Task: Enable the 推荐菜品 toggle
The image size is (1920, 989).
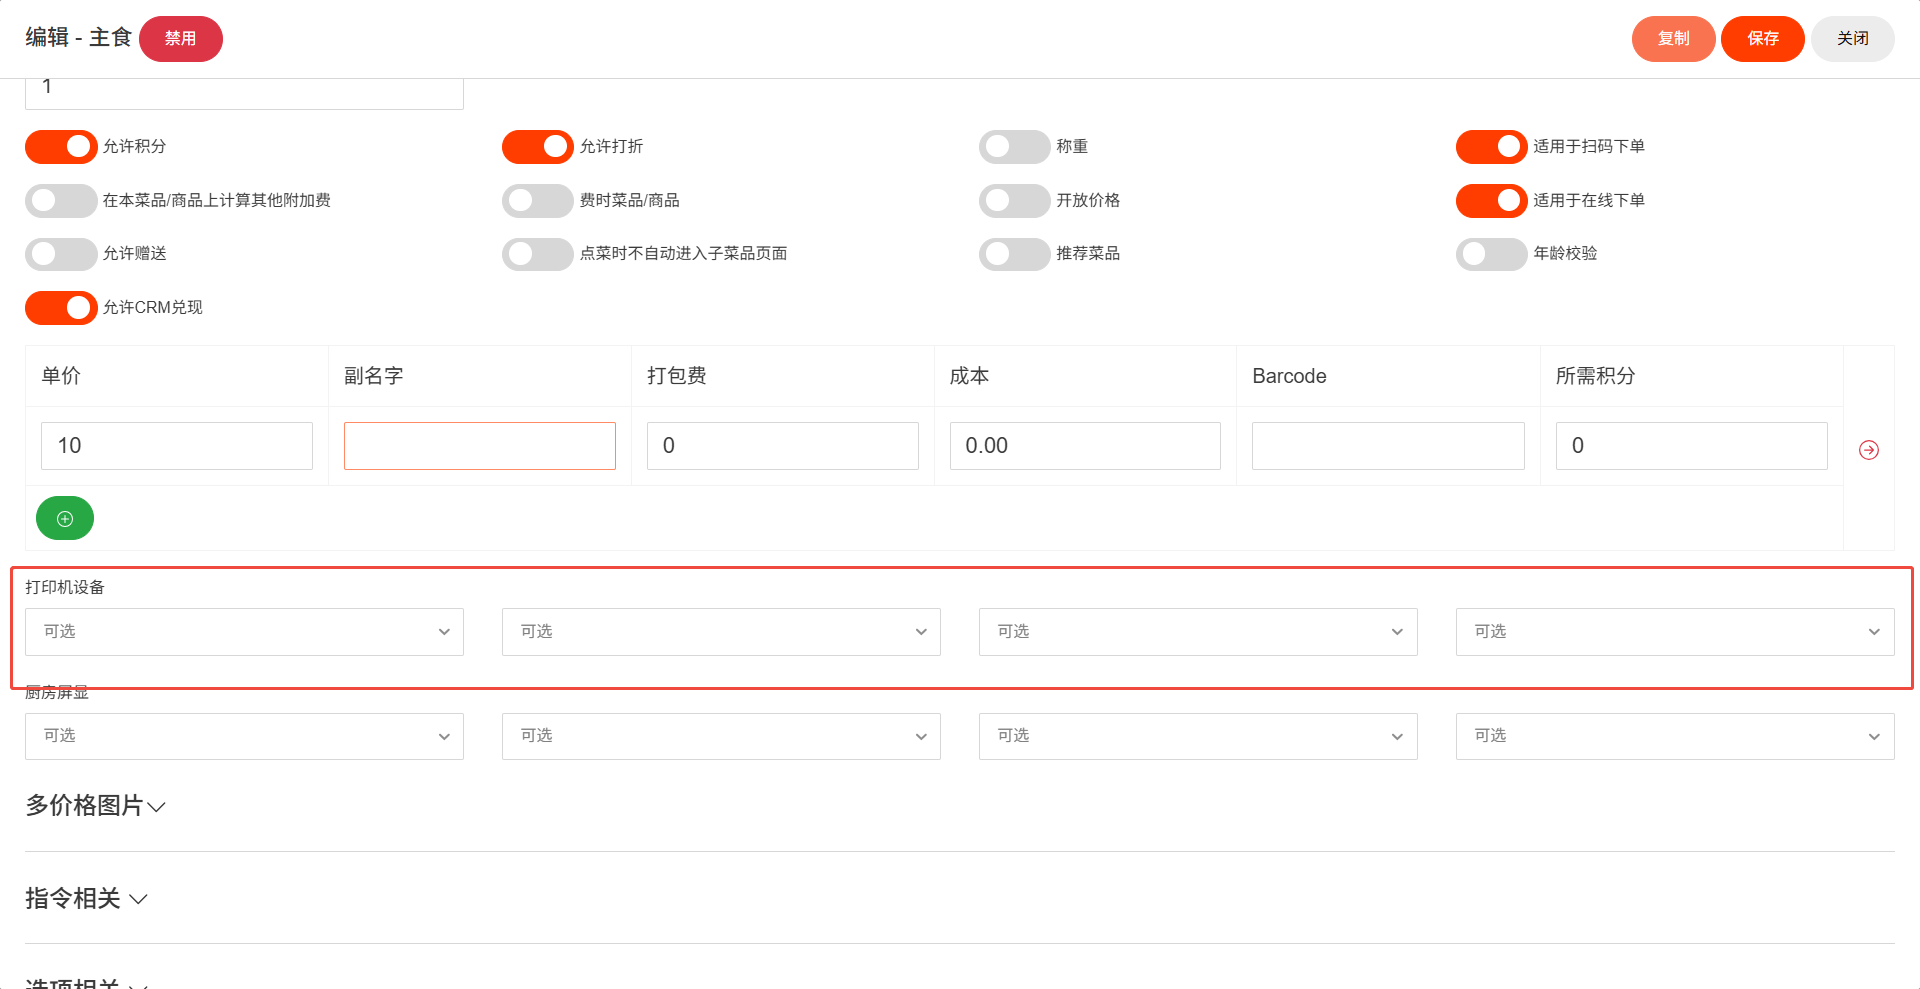Action: (x=1014, y=254)
